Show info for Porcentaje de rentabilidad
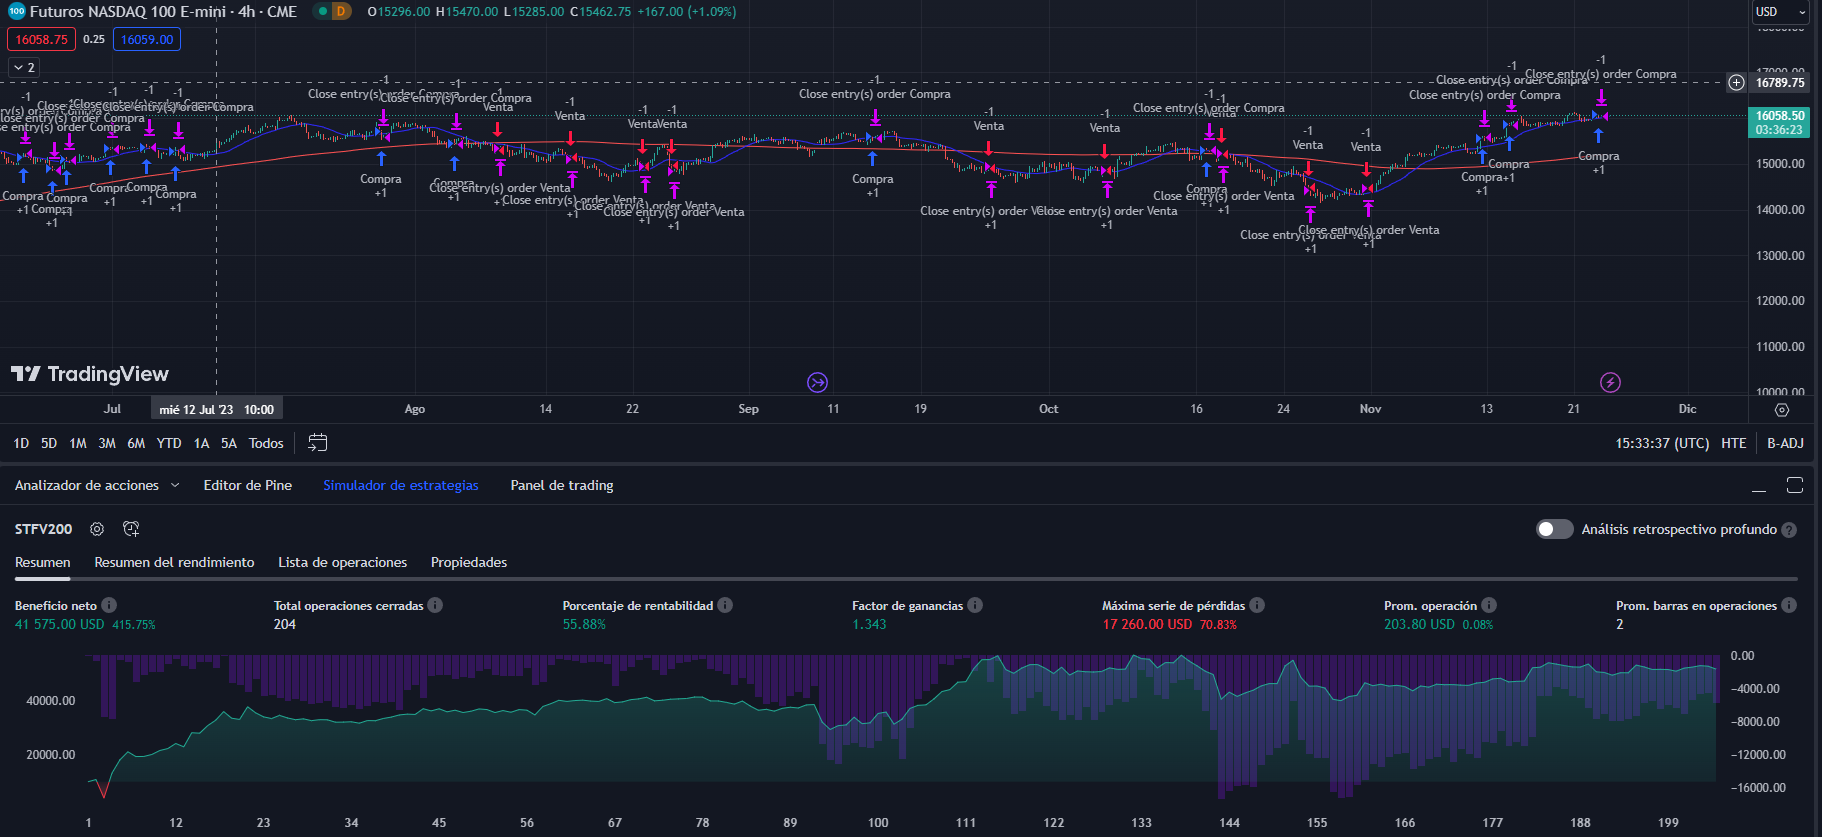The height and width of the screenshot is (837, 1822). (x=725, y=605)
